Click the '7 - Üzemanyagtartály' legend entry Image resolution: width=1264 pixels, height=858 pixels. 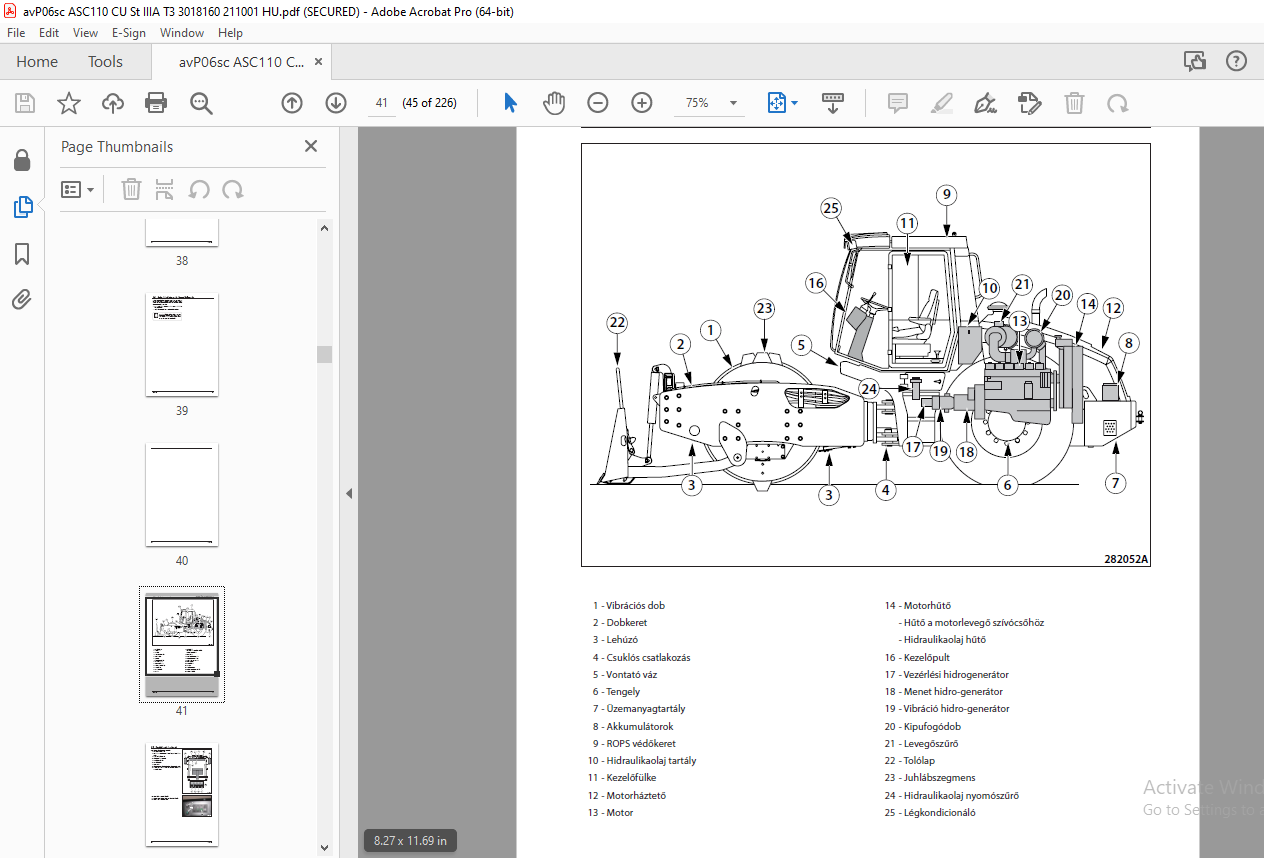pos(639,708)
